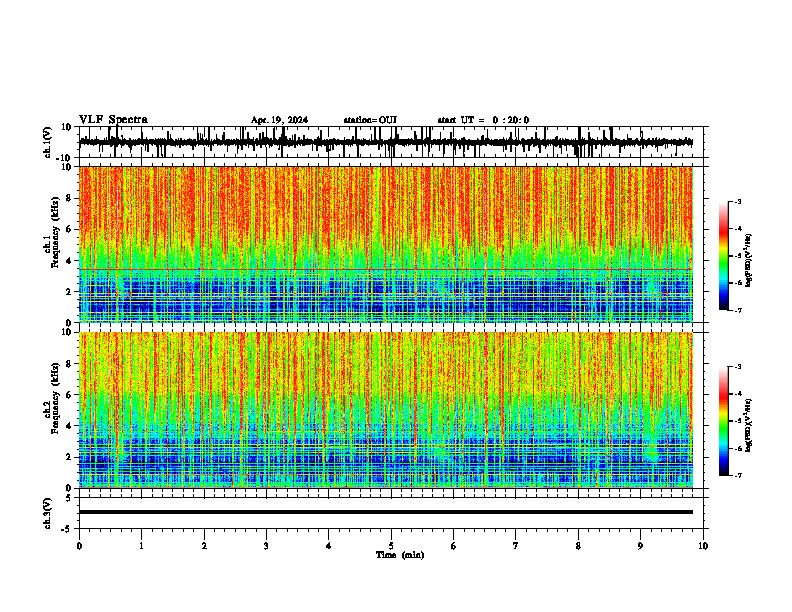This screenshot has width=792, height=612.
Task: Click the time axis tick label "0"
Action: coord(79,546)
